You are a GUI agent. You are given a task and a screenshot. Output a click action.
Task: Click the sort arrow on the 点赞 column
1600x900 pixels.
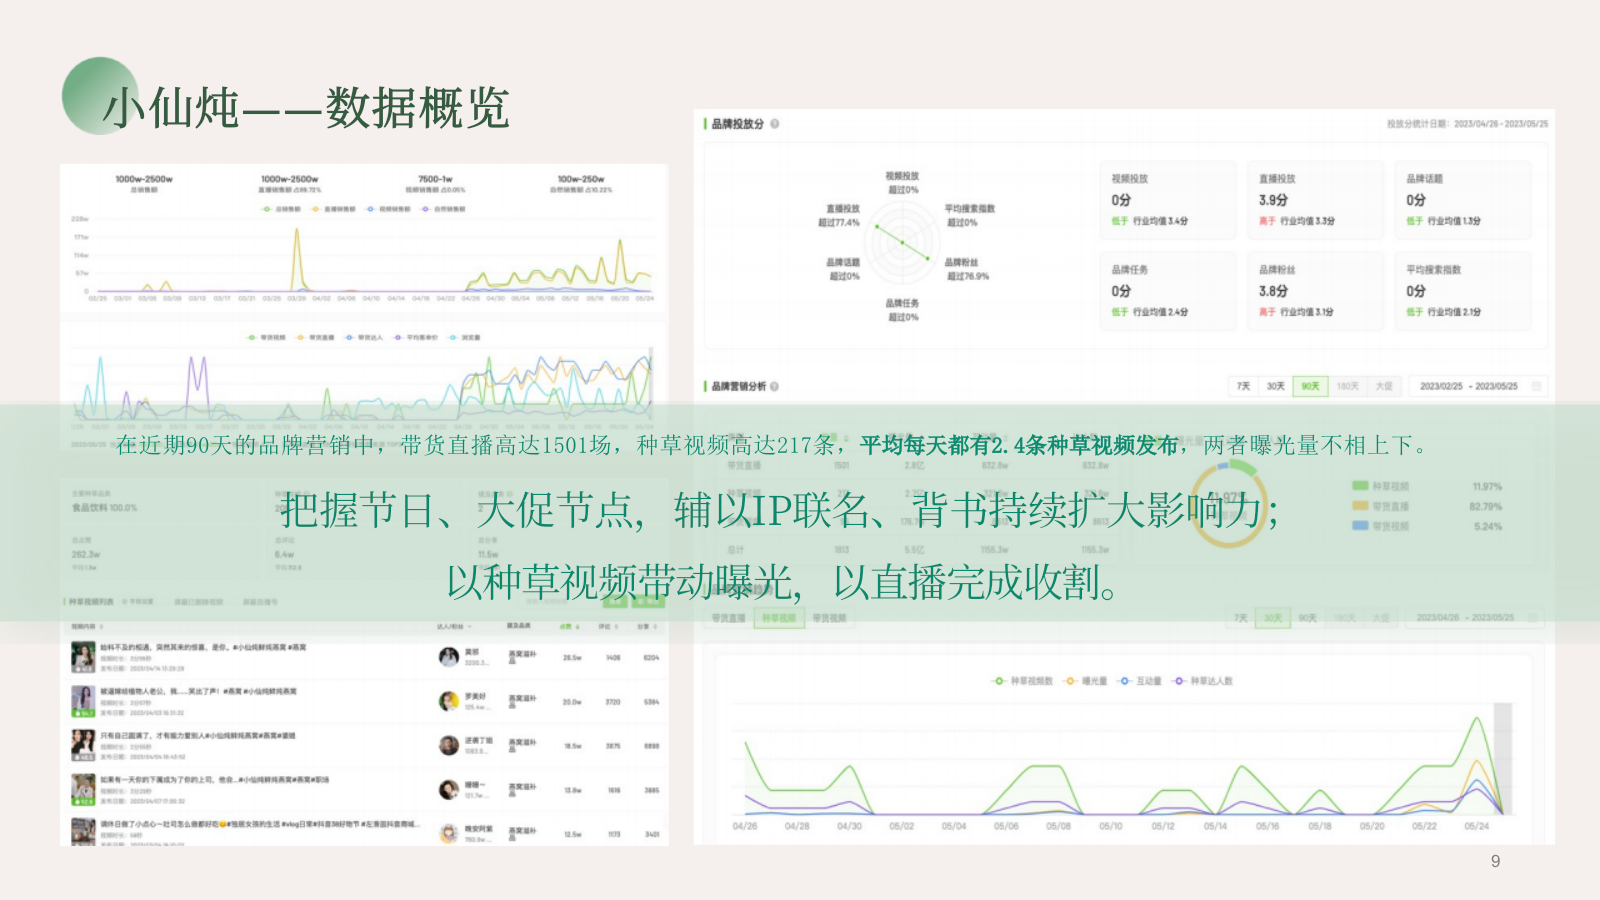tap(578, 625)
